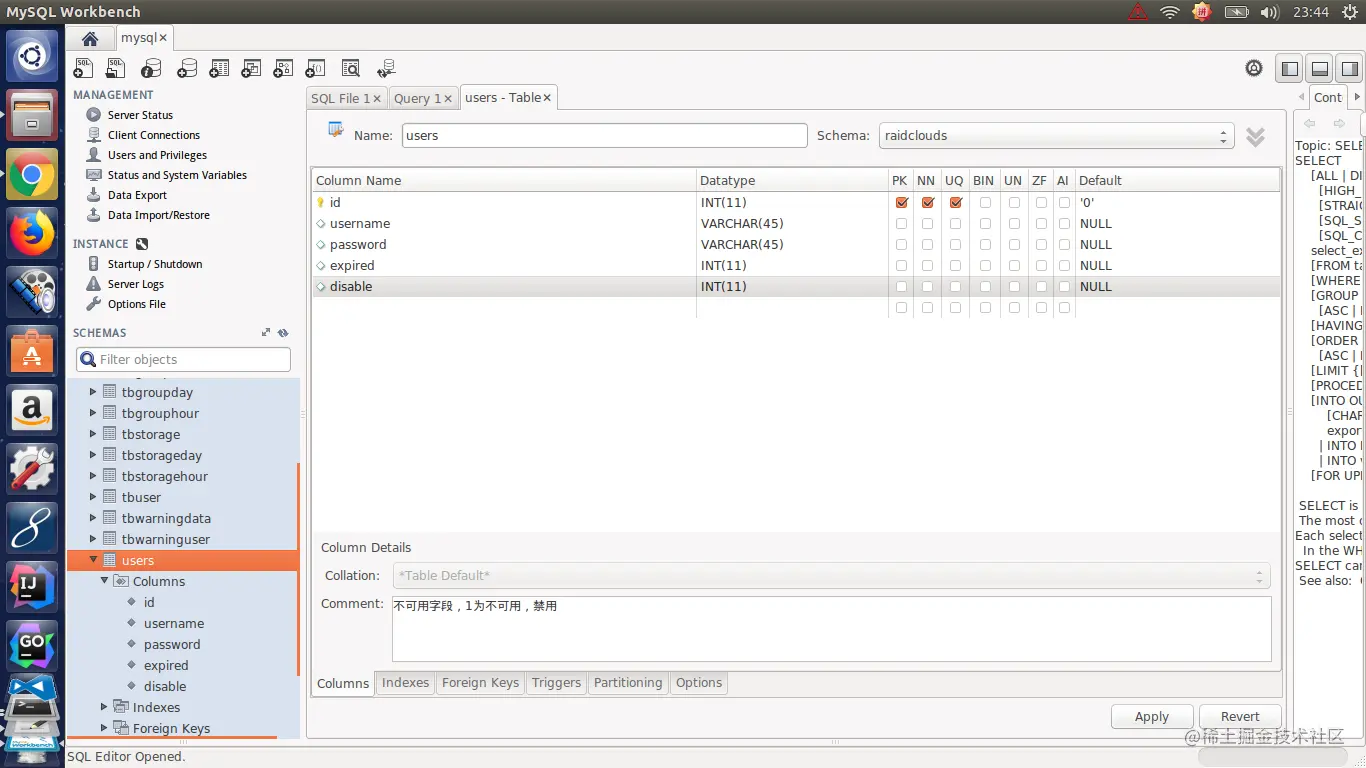Open the Collation dropdown
Image resolution: width=1366 pixels, height=768 pixels.
coord(831,576)
